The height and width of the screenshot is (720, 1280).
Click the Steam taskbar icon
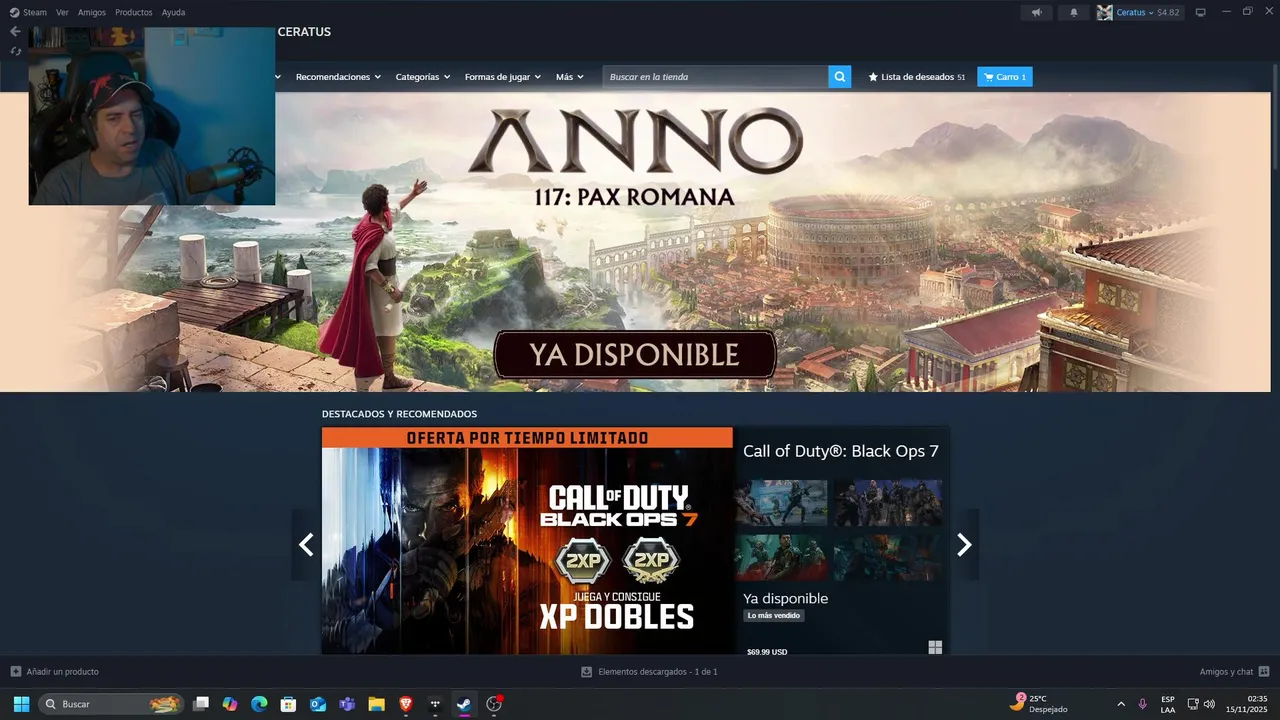(464, 704)
